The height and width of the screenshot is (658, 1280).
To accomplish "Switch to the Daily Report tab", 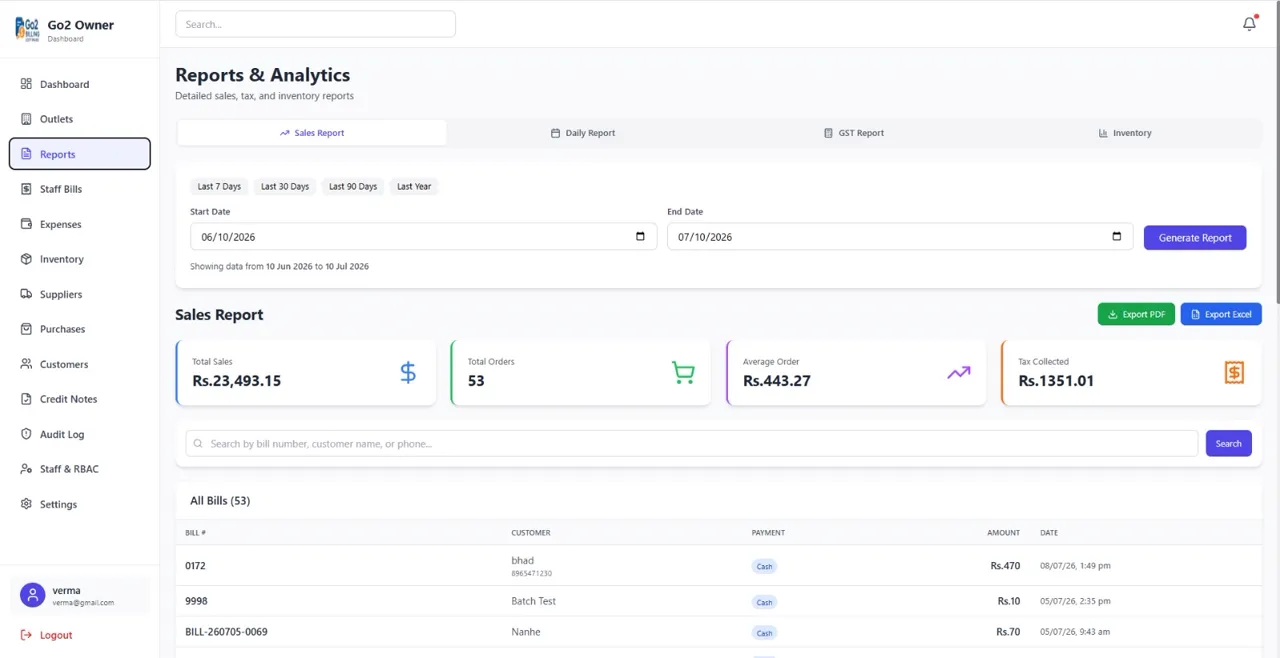I will (x=583, y=133).
